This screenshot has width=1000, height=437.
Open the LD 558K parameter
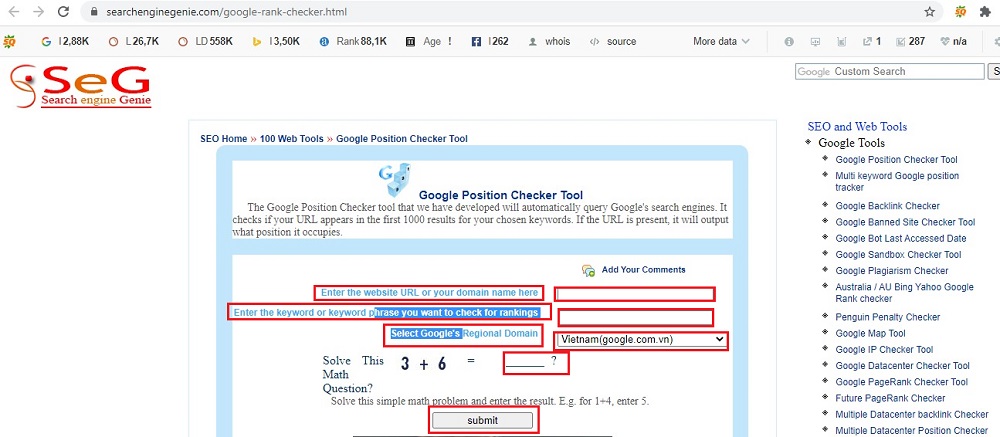pyautogui.click(x=205, y=41)
